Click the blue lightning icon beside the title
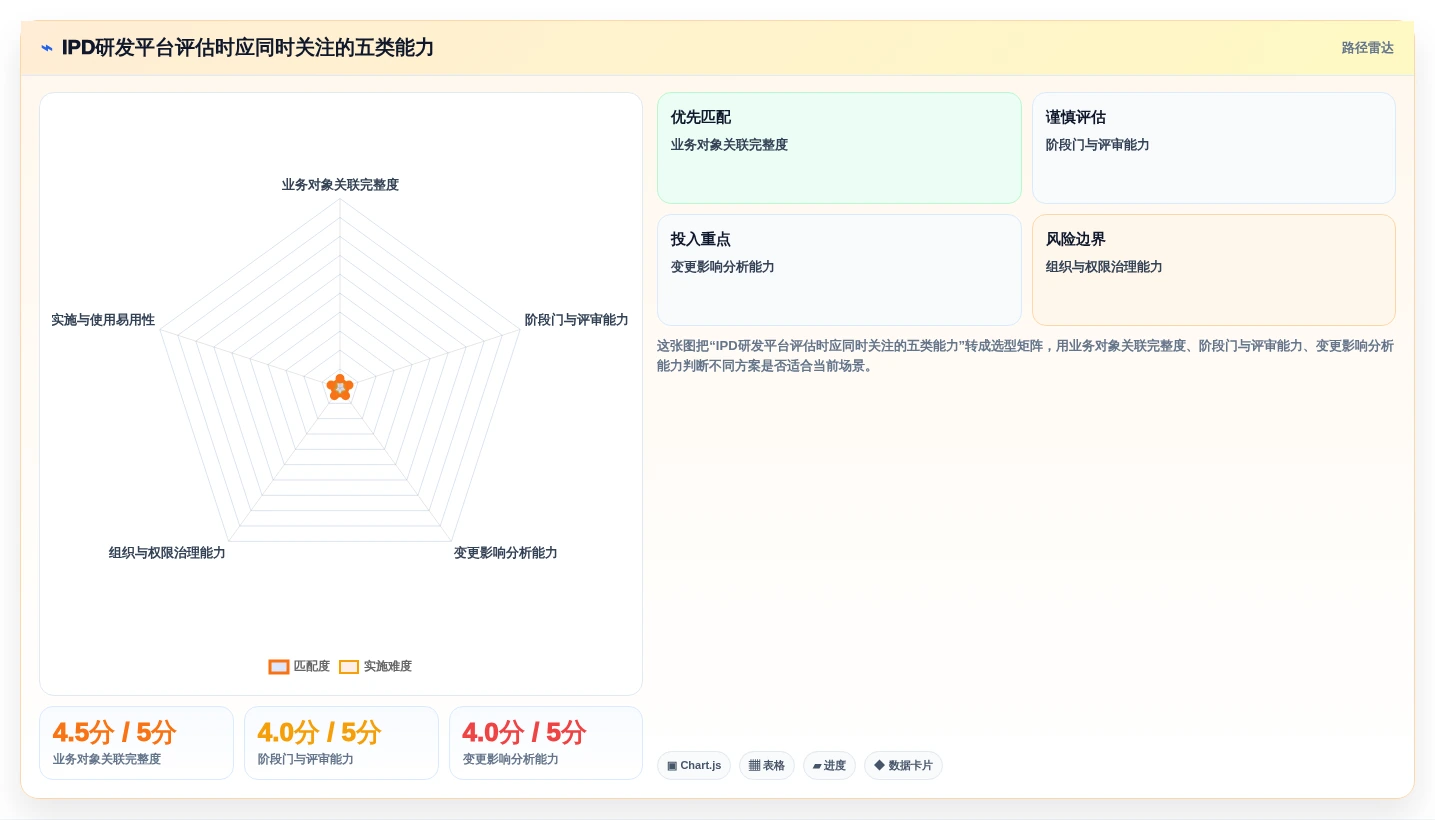 click(x=47, y=48)
